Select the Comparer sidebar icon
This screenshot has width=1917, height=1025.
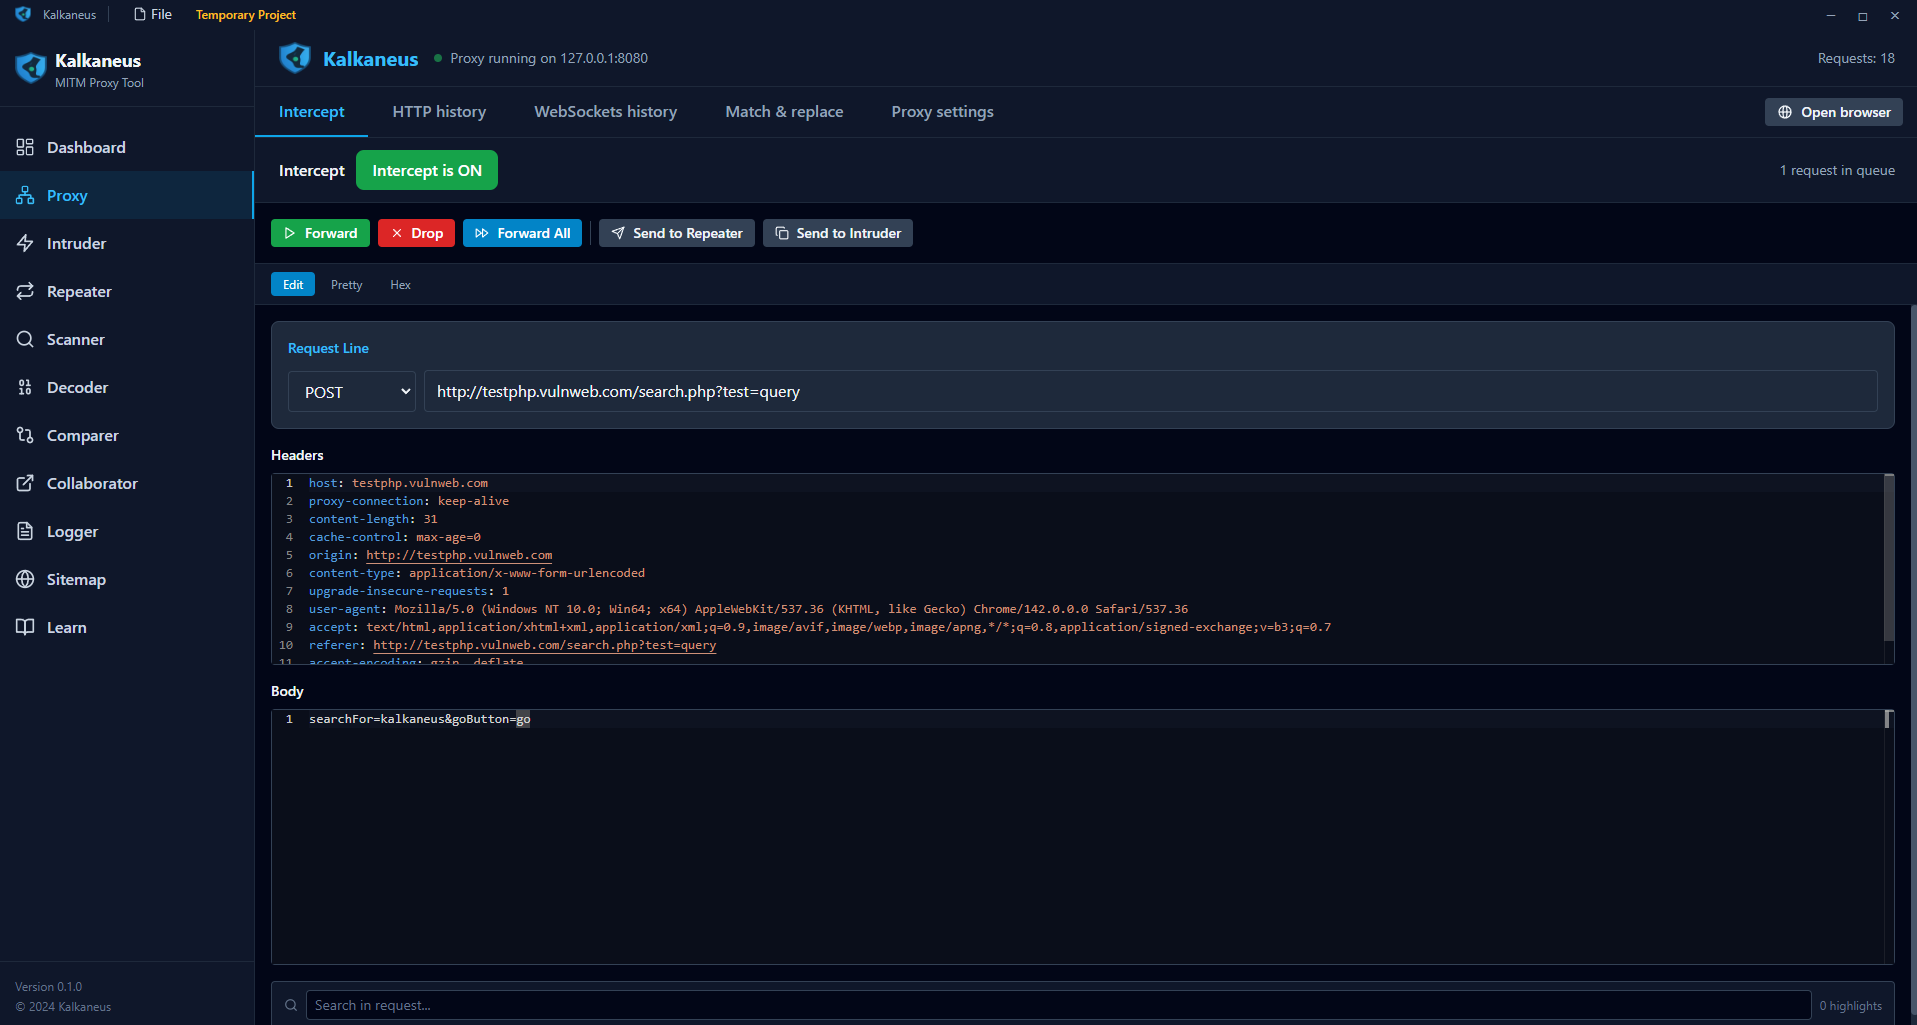[81, 435]
